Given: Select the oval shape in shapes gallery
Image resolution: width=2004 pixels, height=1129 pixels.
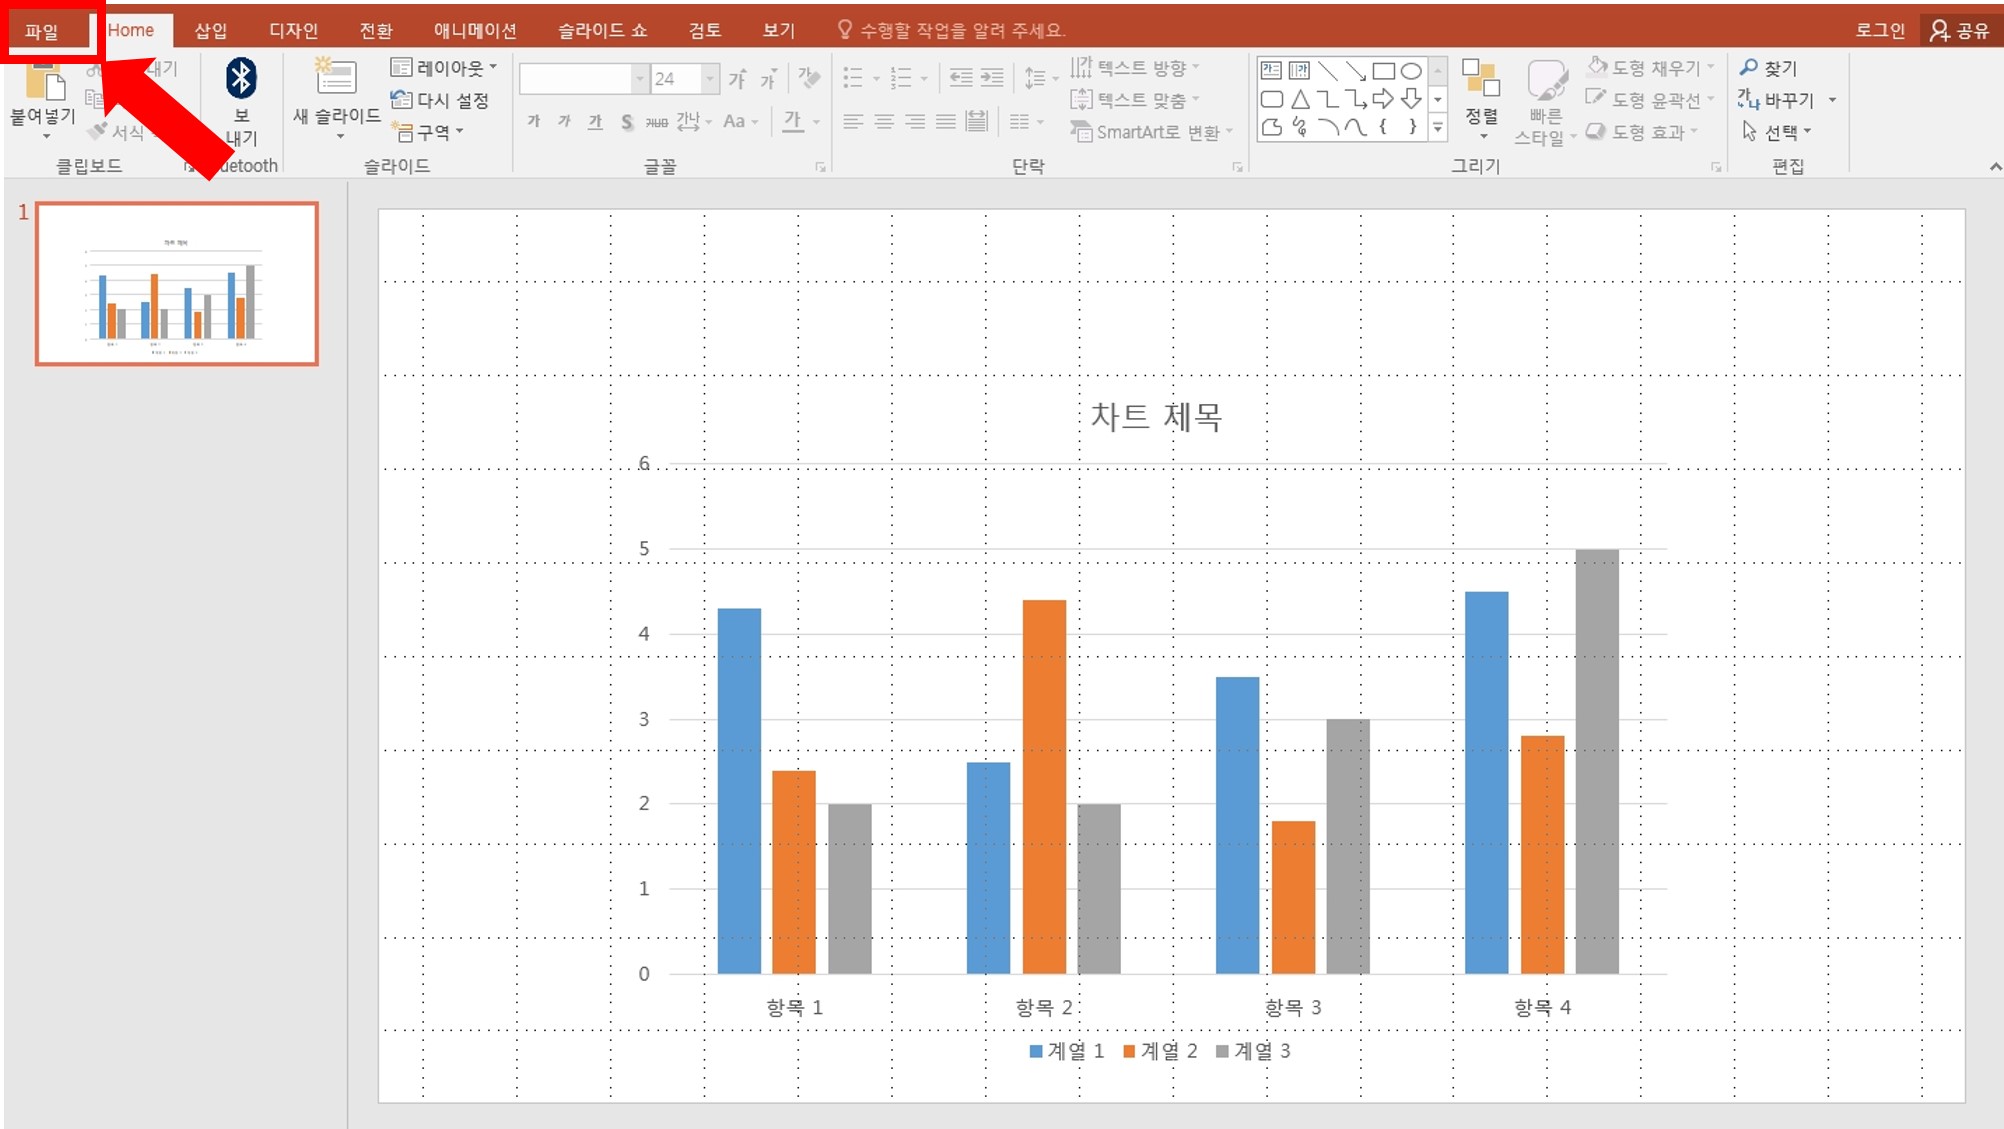Looking at the screenshot, I should coord(1411,71).
